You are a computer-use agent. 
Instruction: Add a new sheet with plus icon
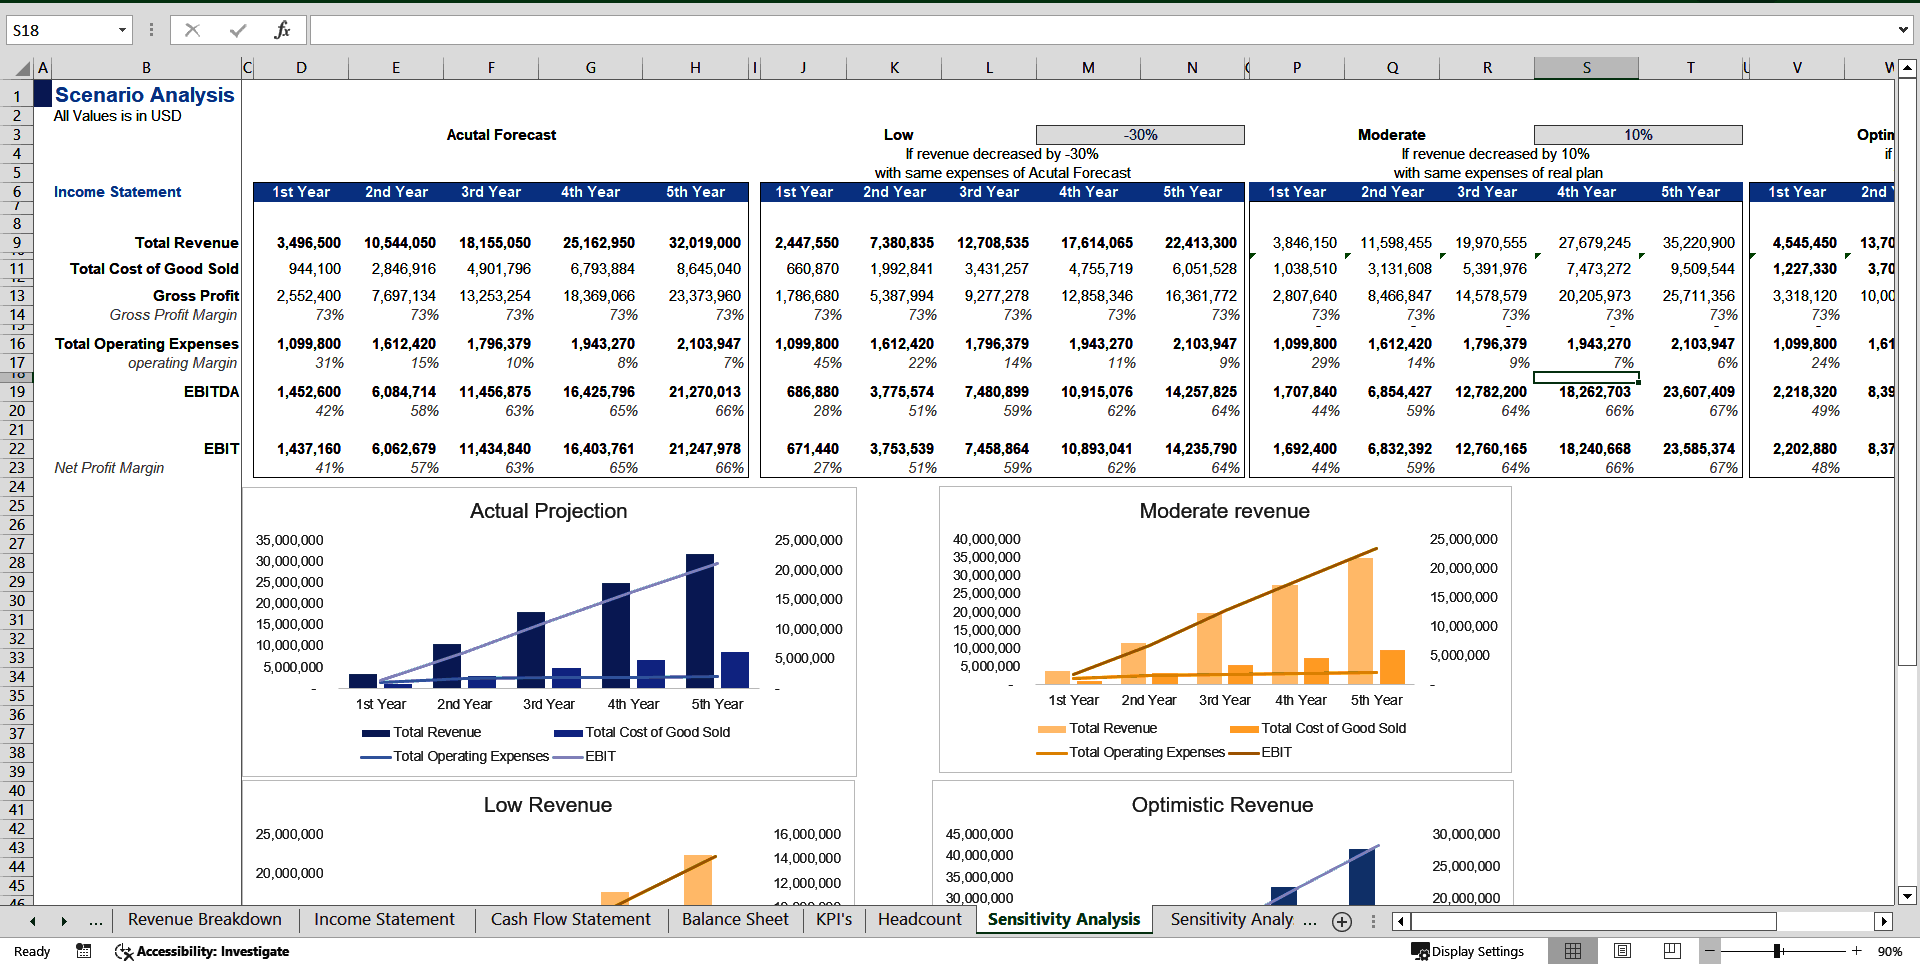pyautogui.click(x=1342, y=921)
